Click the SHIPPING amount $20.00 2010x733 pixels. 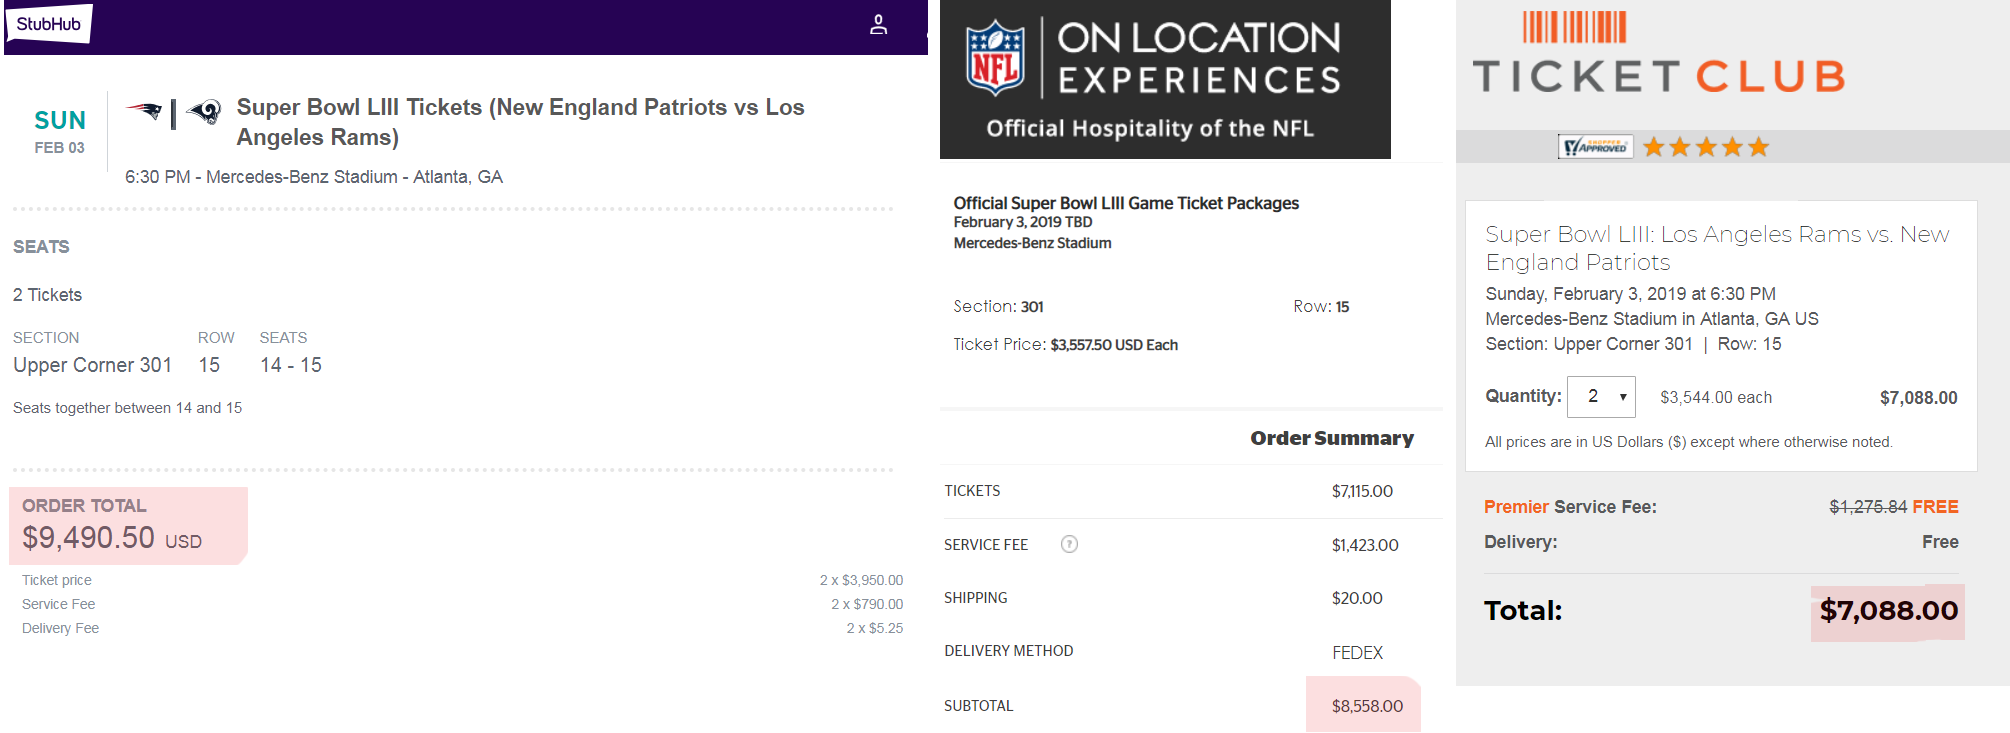point(1357,598)
